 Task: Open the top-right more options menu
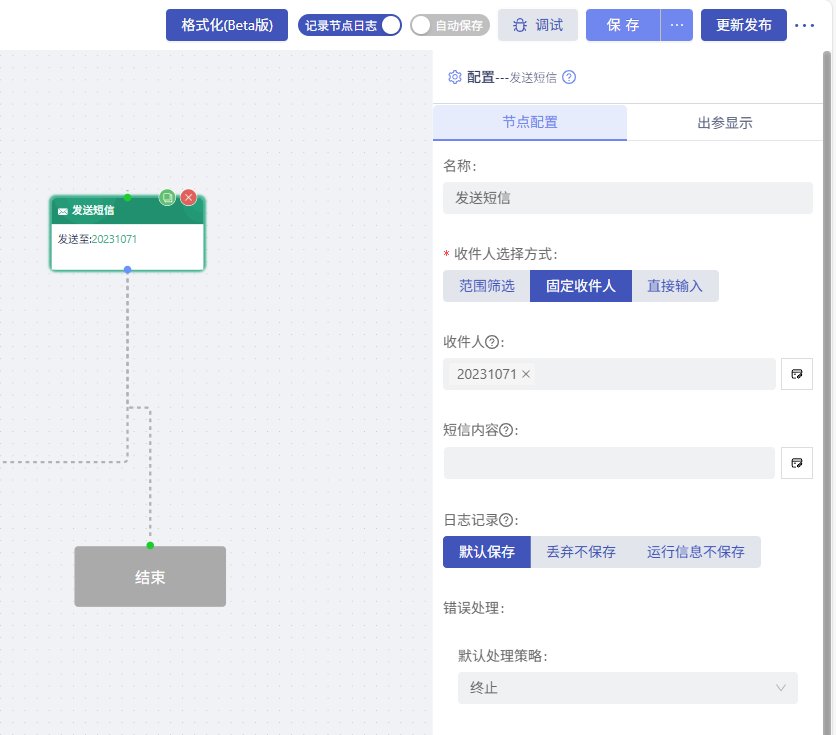point(804,25)
